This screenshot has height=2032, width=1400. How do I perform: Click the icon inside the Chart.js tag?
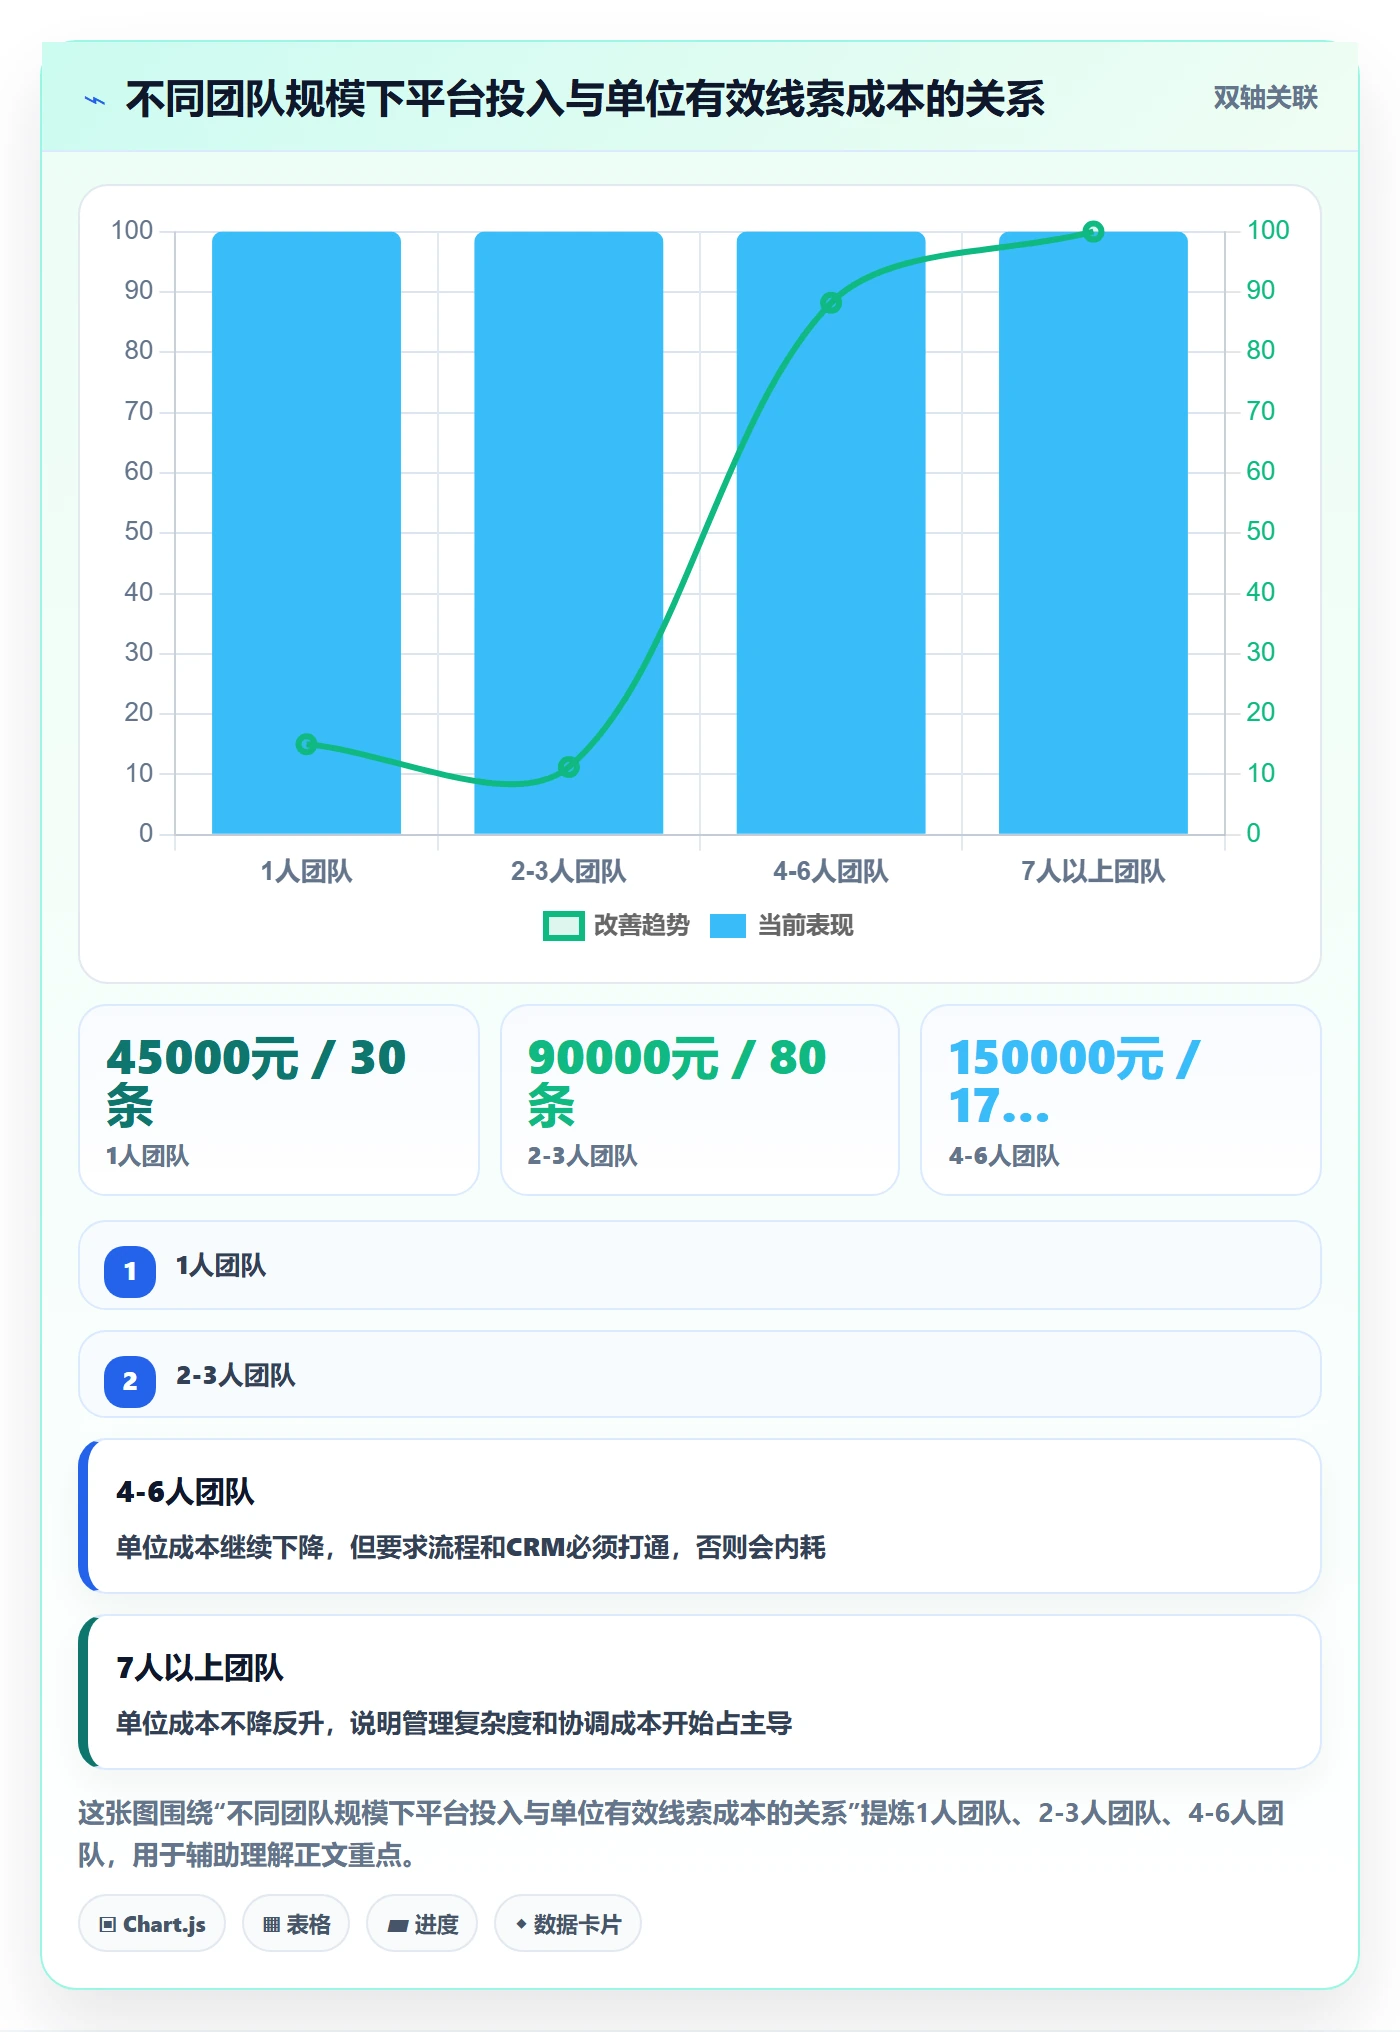pos(108,1925)
